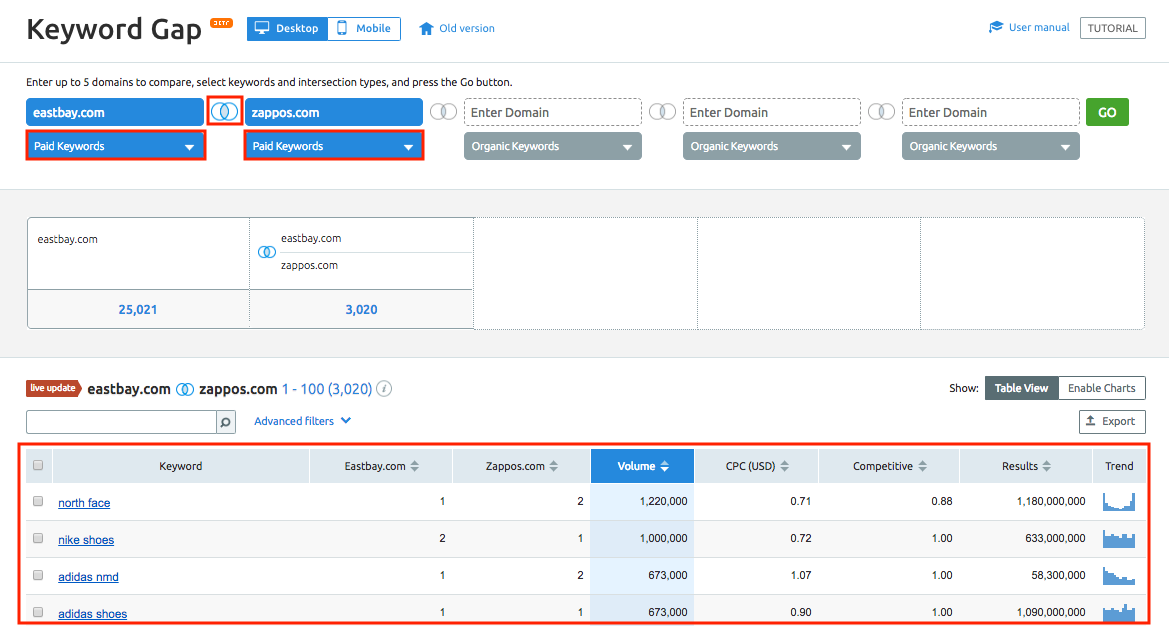
Task: Sort by Eastbay.com column
Action: pos(381,466)
